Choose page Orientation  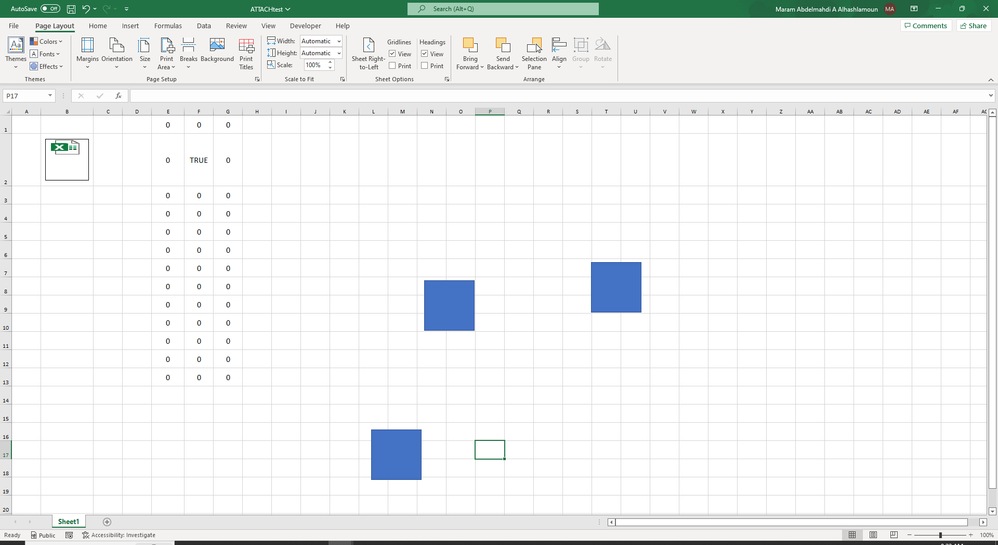point(116,53)
